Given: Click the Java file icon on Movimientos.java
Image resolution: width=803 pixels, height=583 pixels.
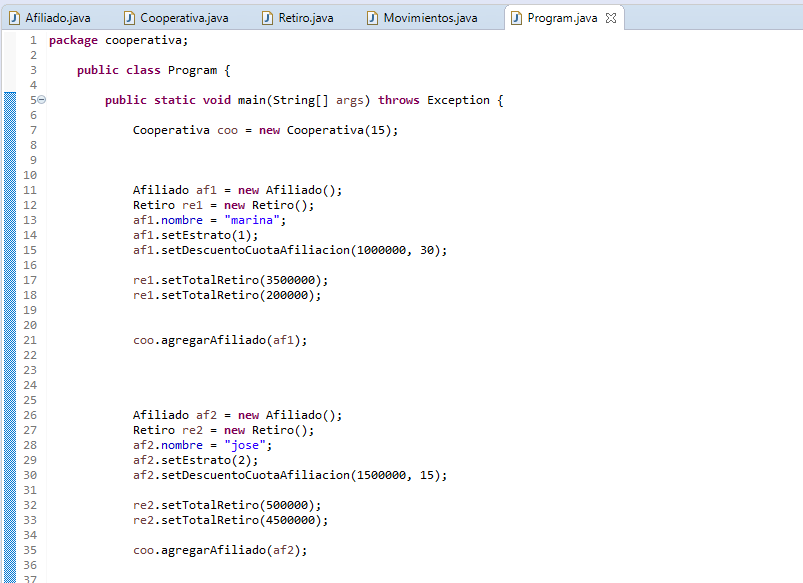Looking at the screenshot, I should pos(372,18).
